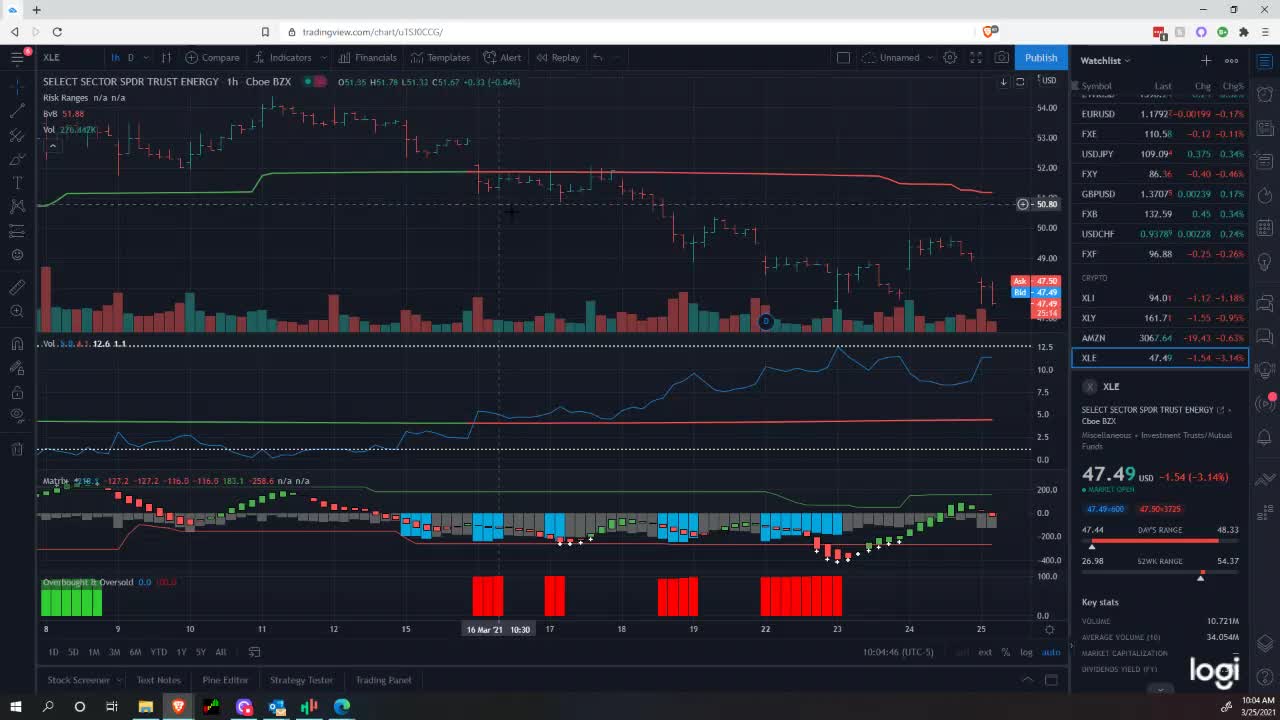Image resolution: width=1280 pixels, height=720 pixels.
Task: Open the Indicators dialog
Action: tap(283, 57)
